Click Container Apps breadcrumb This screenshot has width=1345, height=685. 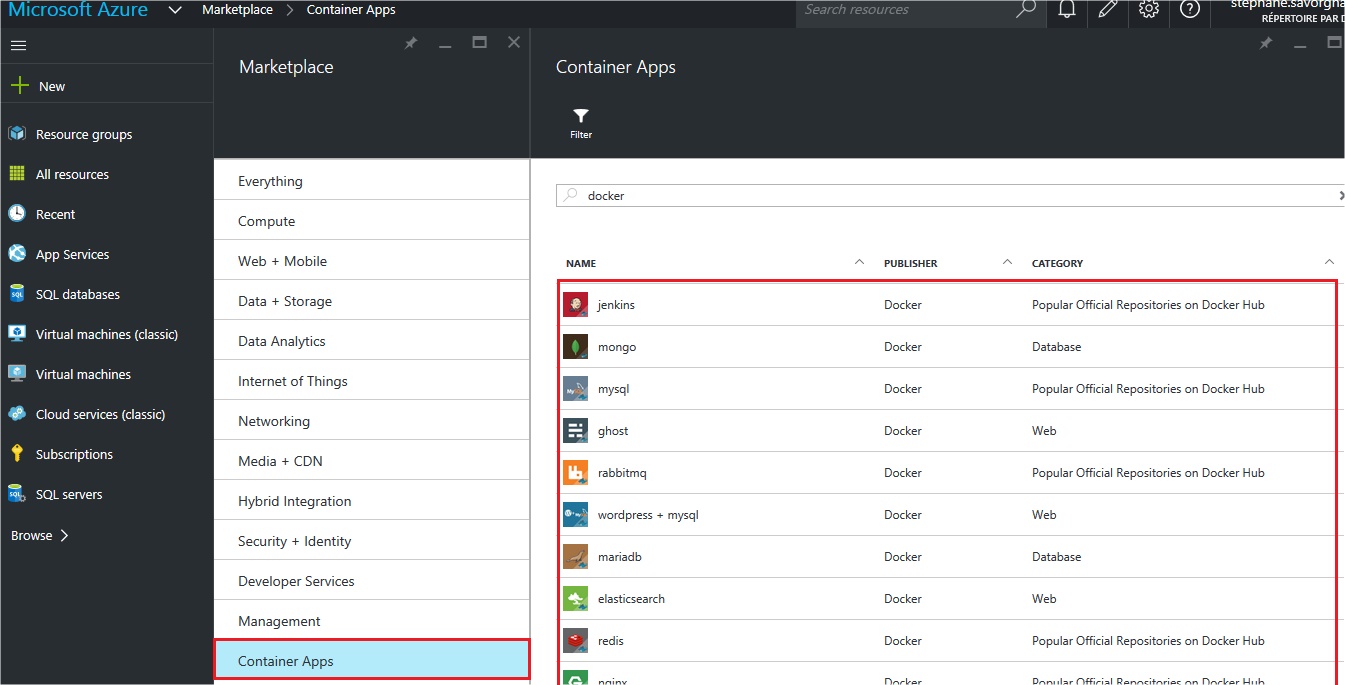click(351, 10)
